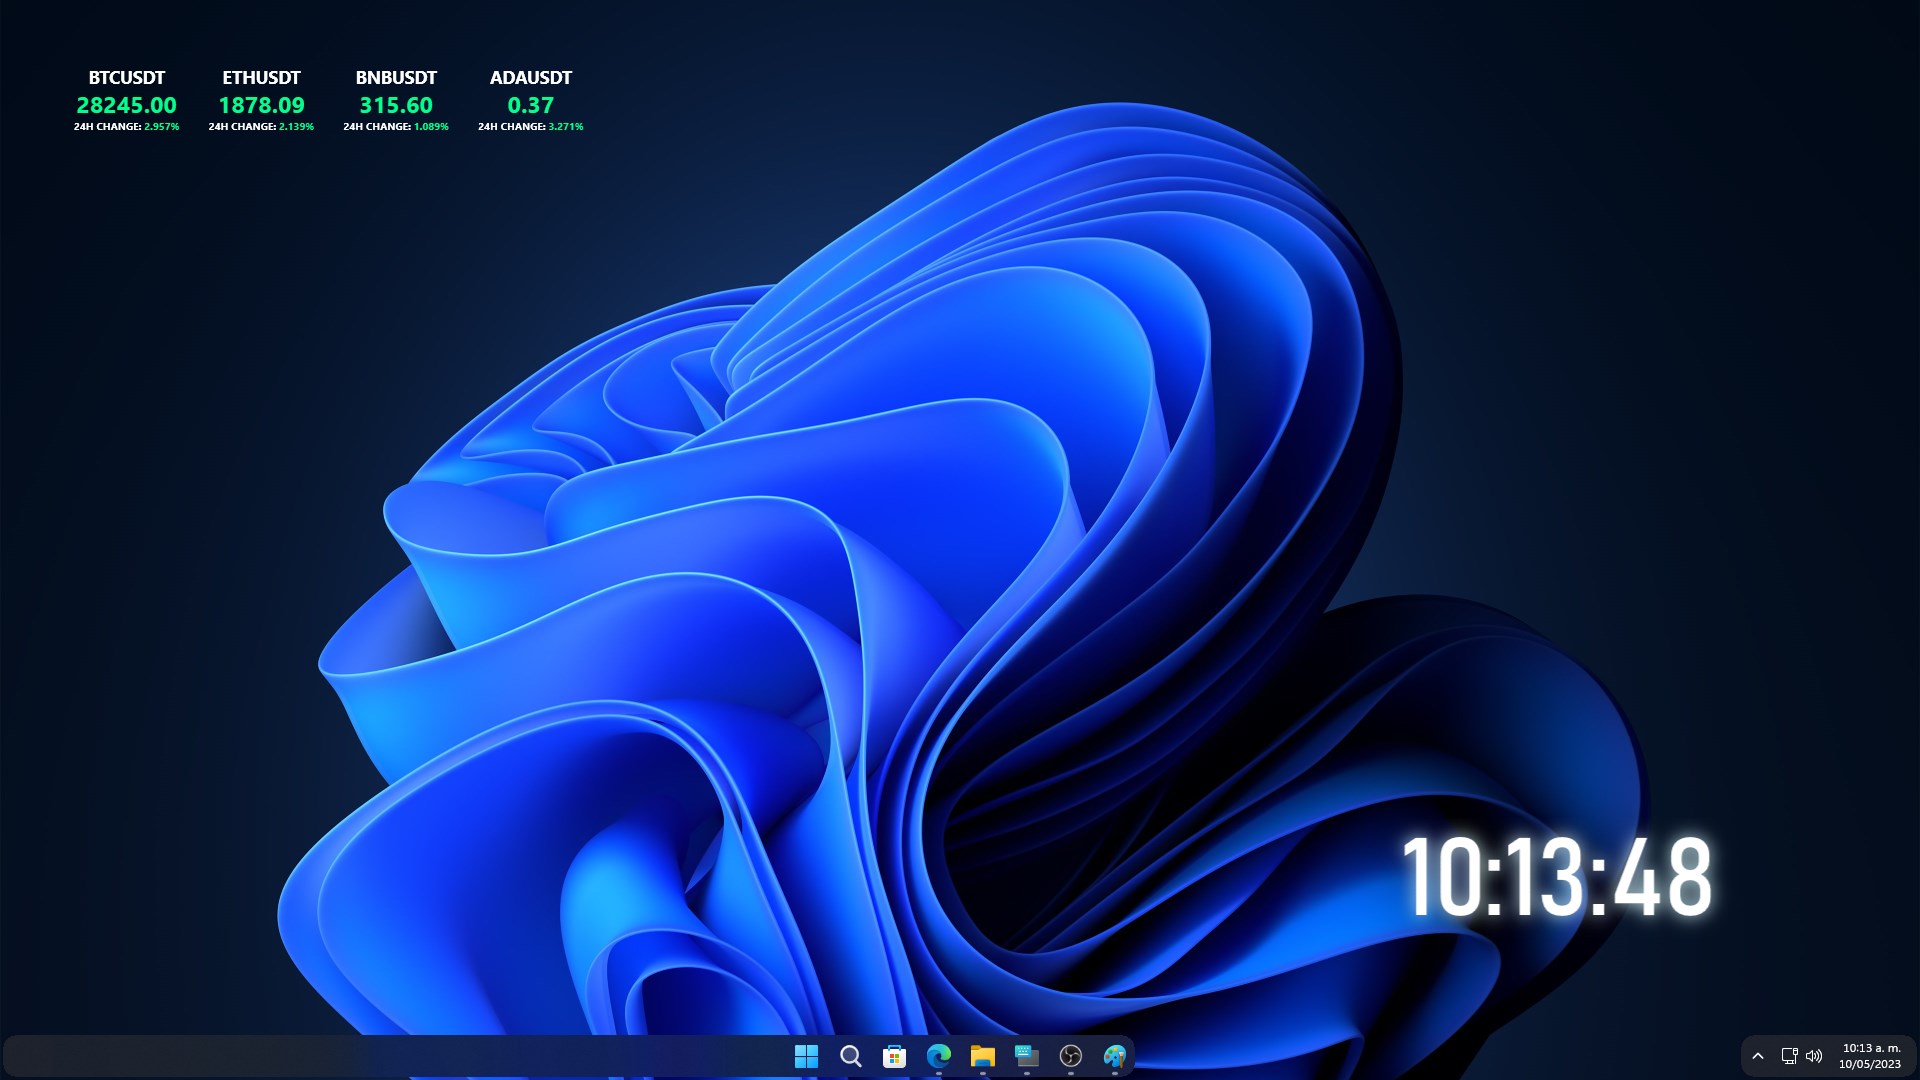The width and height of the screenshot is (1920, 1080).
Task: Click the ETHUSDT price 1878.09
Action: tap(261, 105)
